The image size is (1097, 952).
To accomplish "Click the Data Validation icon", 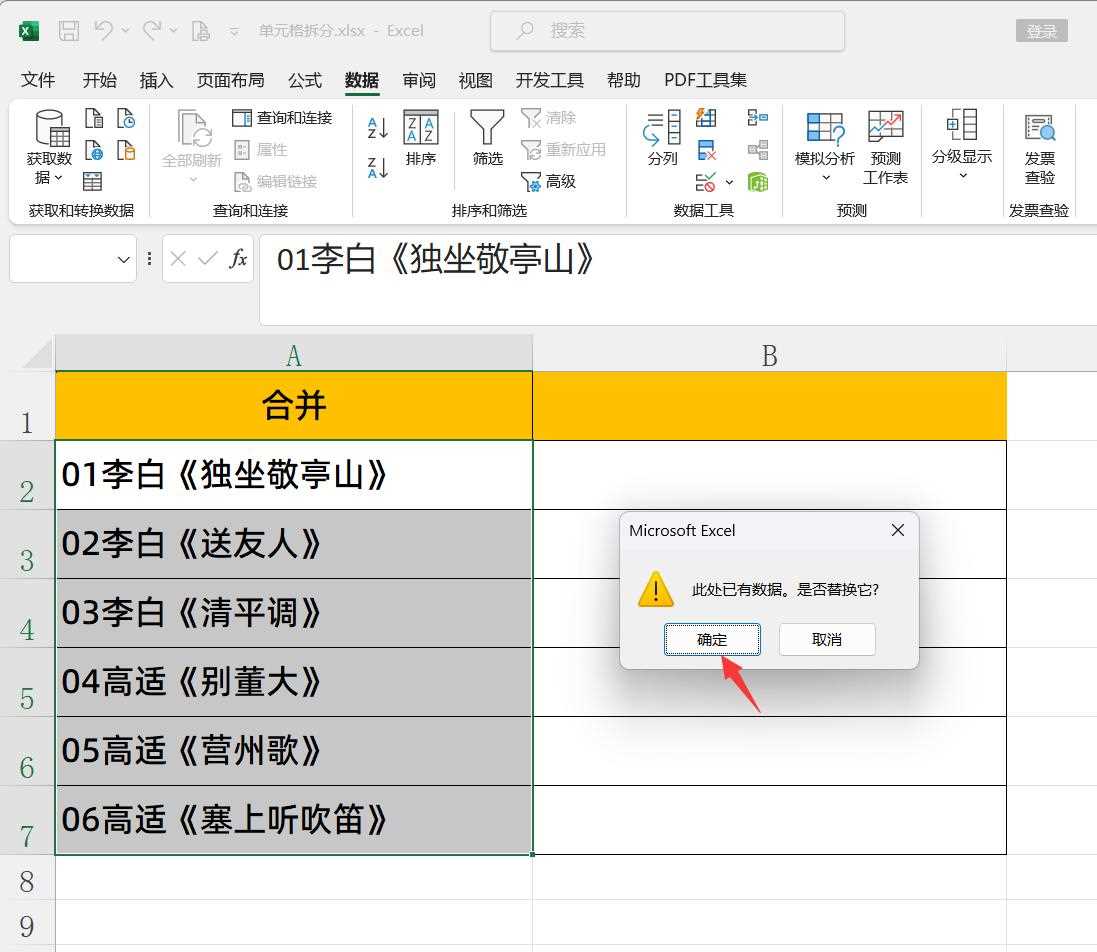I will (705, 182).
